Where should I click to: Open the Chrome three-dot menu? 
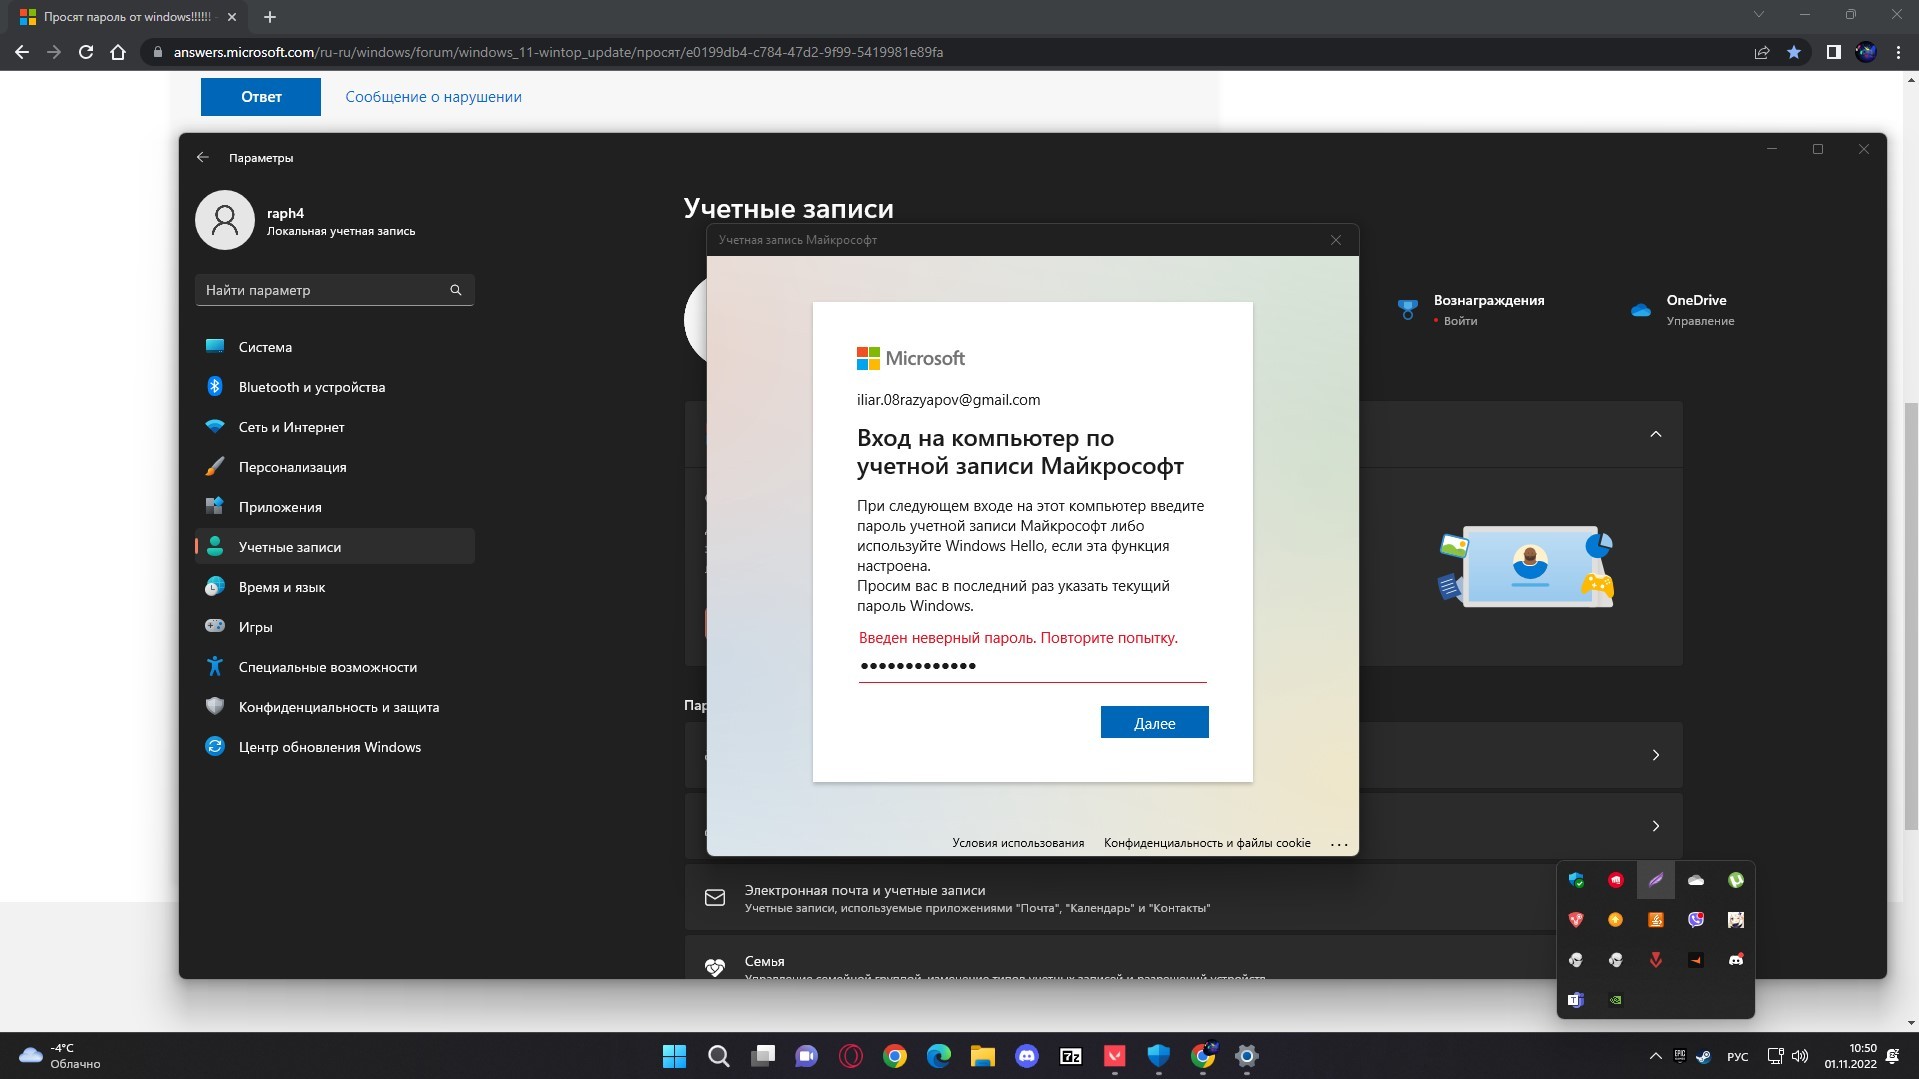(x=1898, y=52)
